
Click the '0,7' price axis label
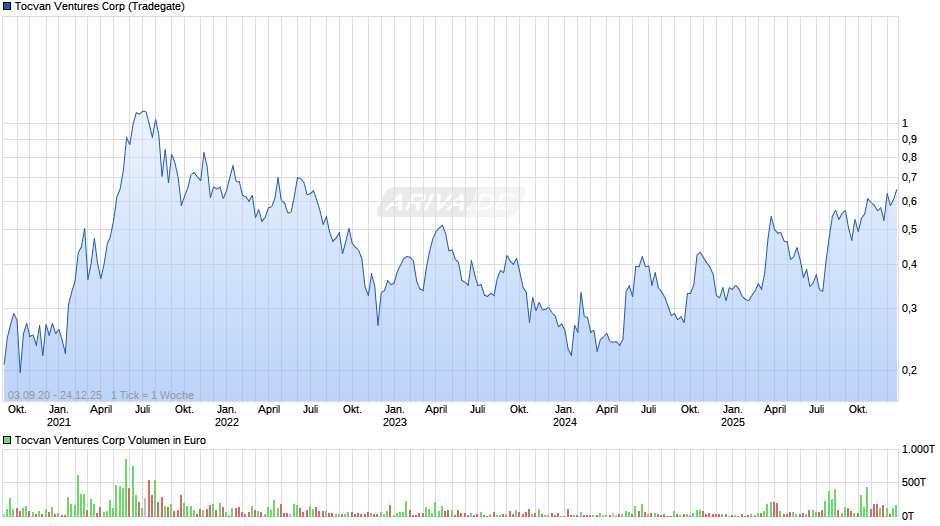(x=909, y=178)
